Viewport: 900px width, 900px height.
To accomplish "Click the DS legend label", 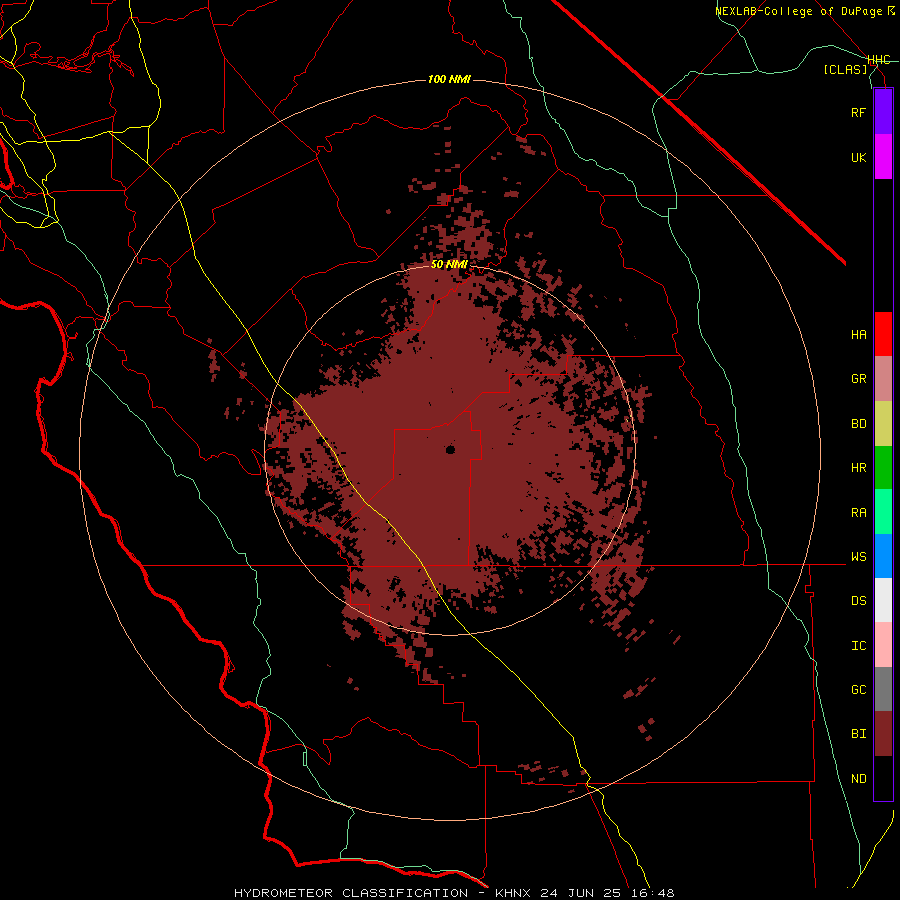I will [859, 600].
